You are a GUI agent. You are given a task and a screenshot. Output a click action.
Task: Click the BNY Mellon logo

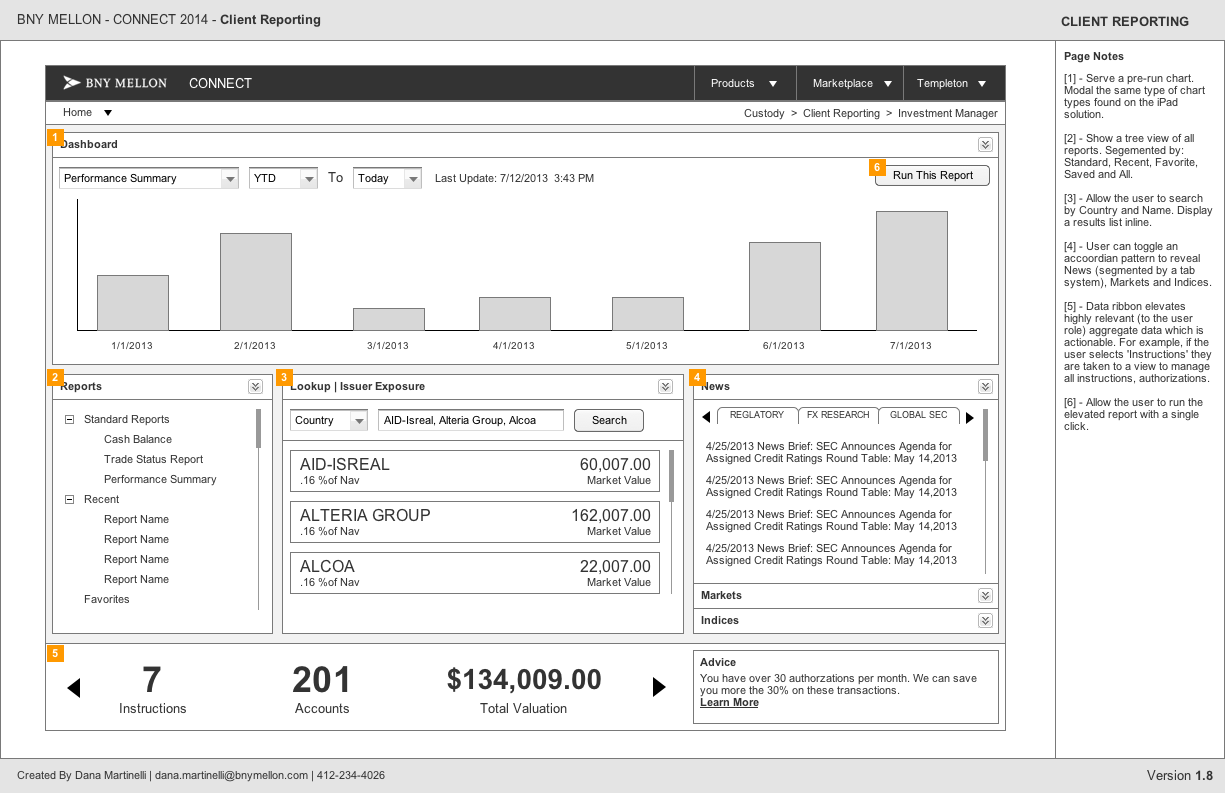(x=114, y=83)
